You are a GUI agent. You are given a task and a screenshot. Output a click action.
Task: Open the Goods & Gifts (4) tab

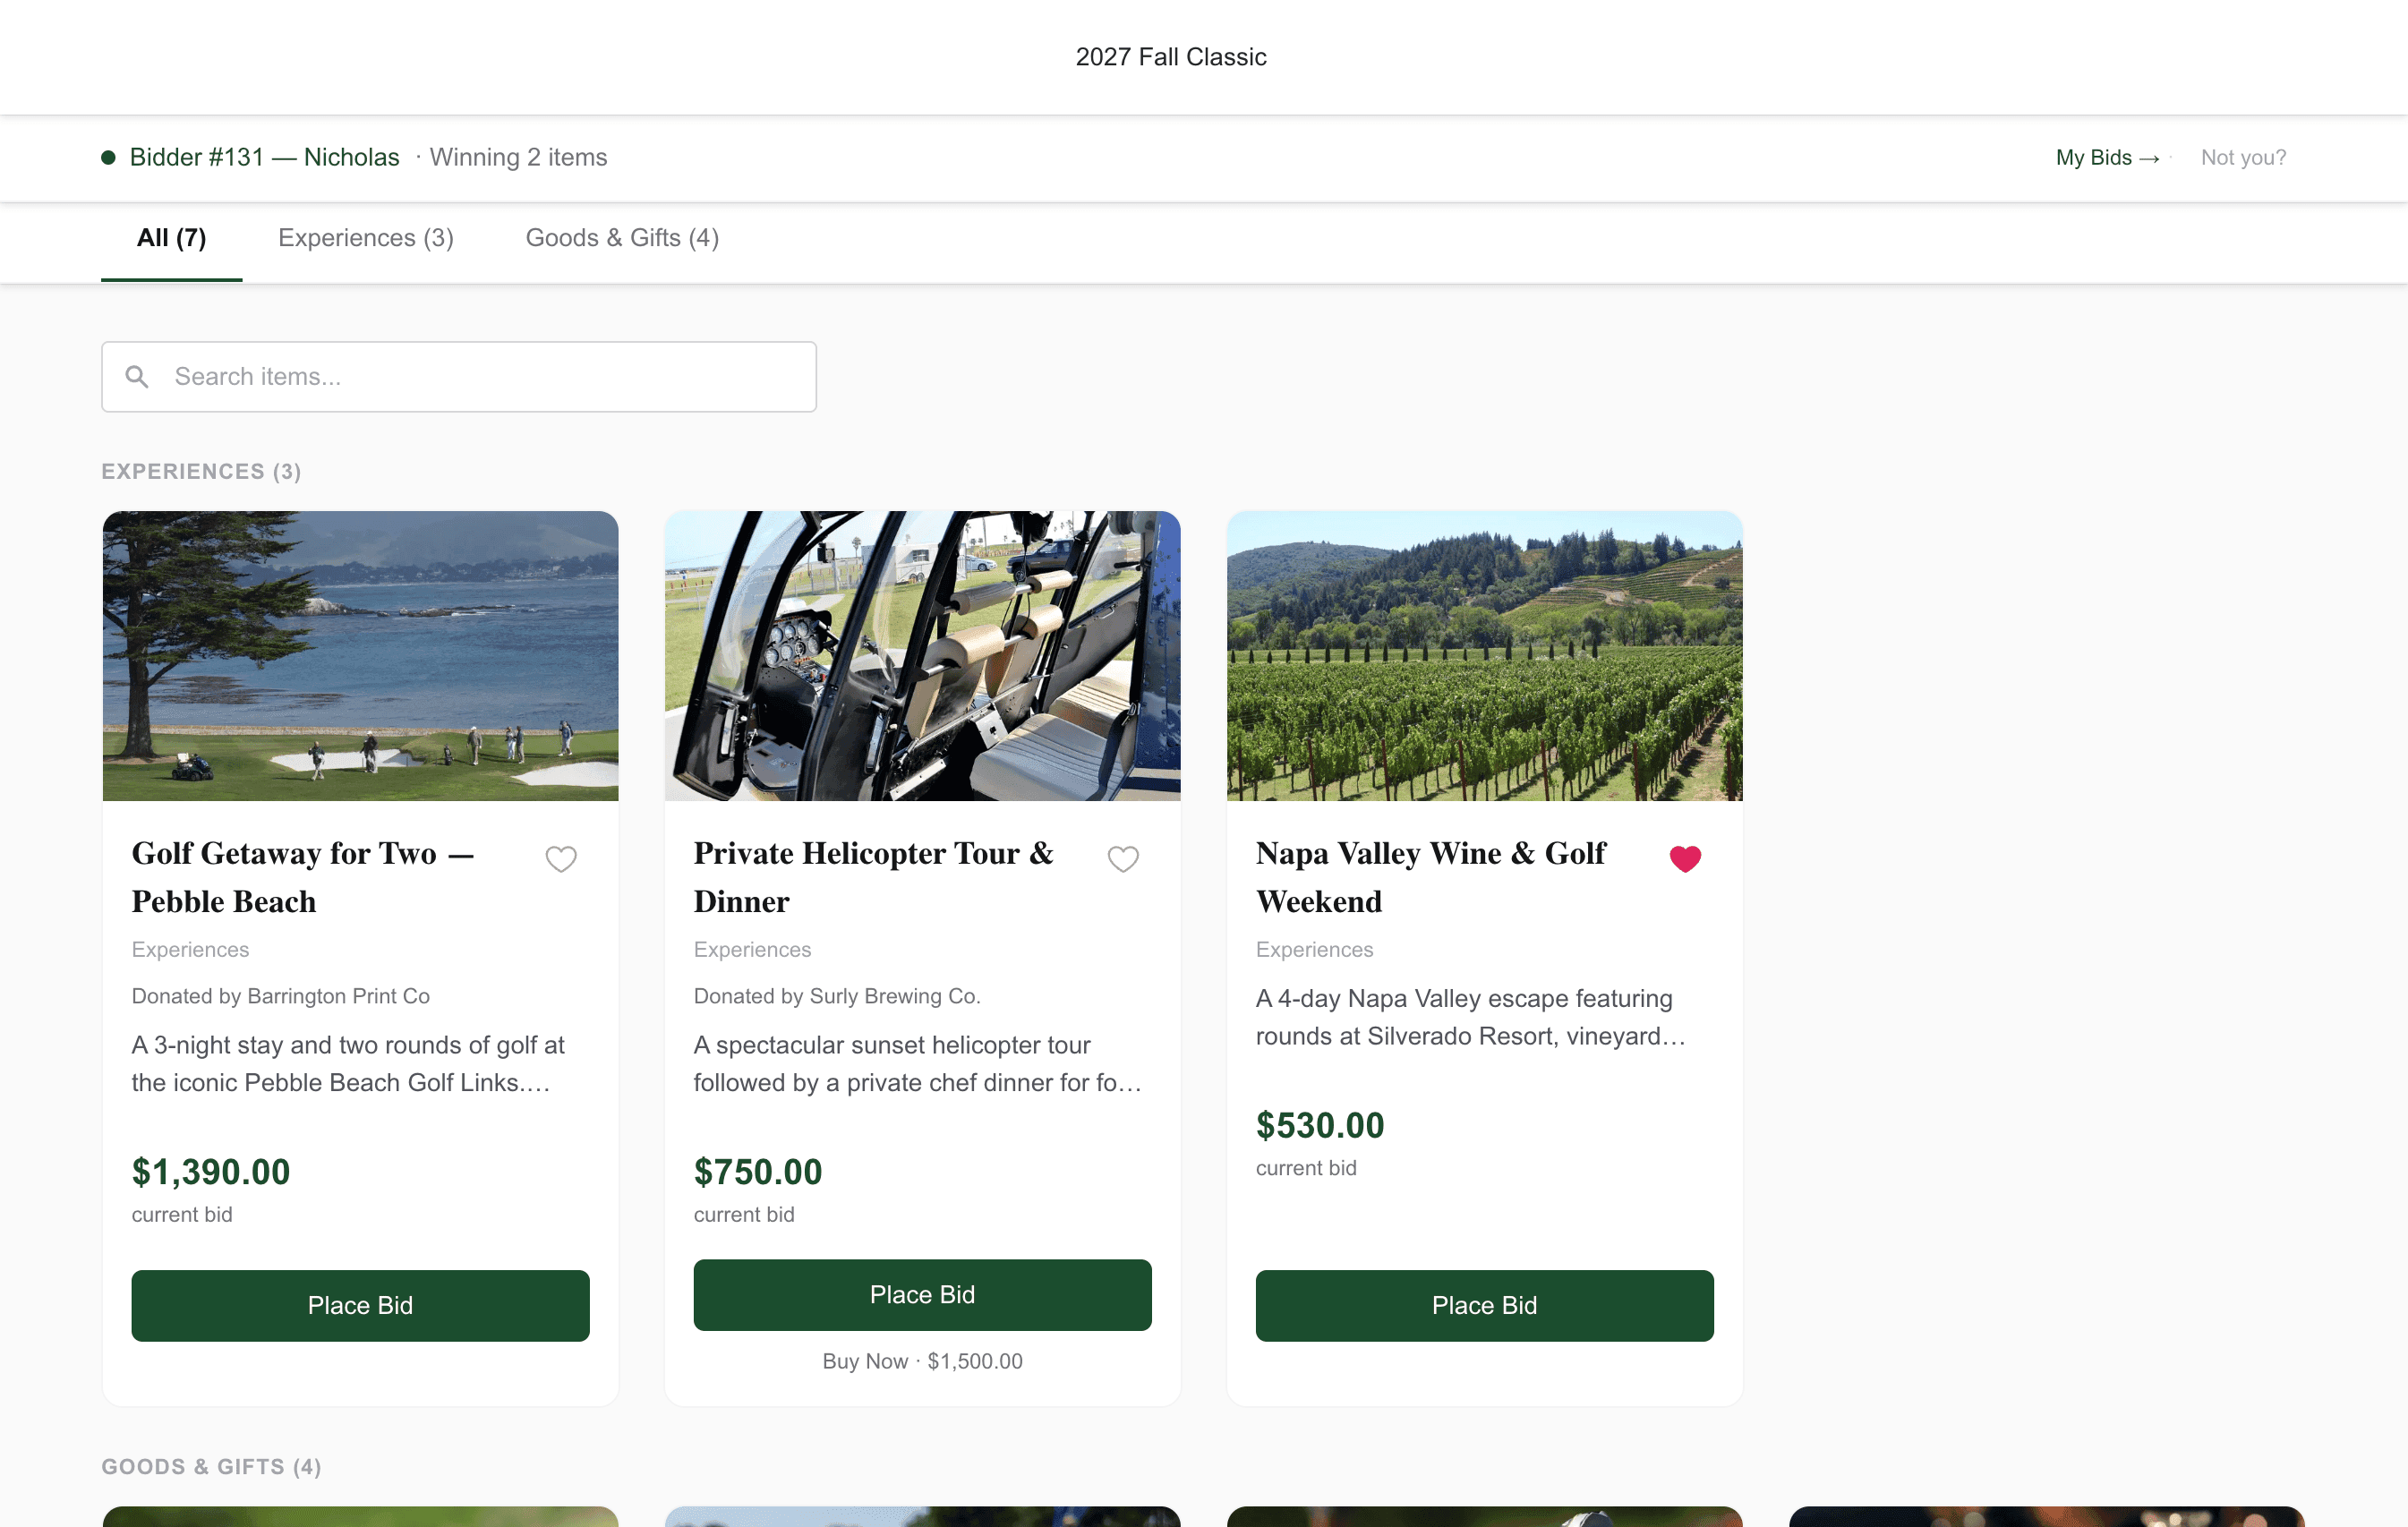(x=622, y=238)
